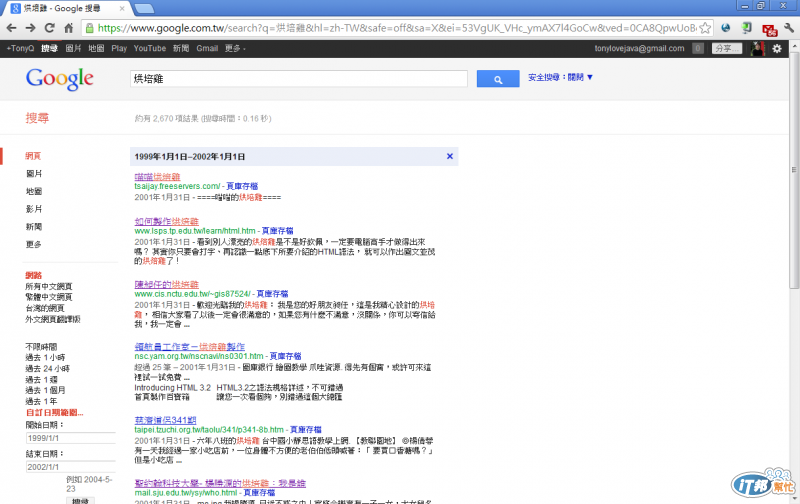Open Google settings gear icon
800x504 pixels.
[777, 48]
